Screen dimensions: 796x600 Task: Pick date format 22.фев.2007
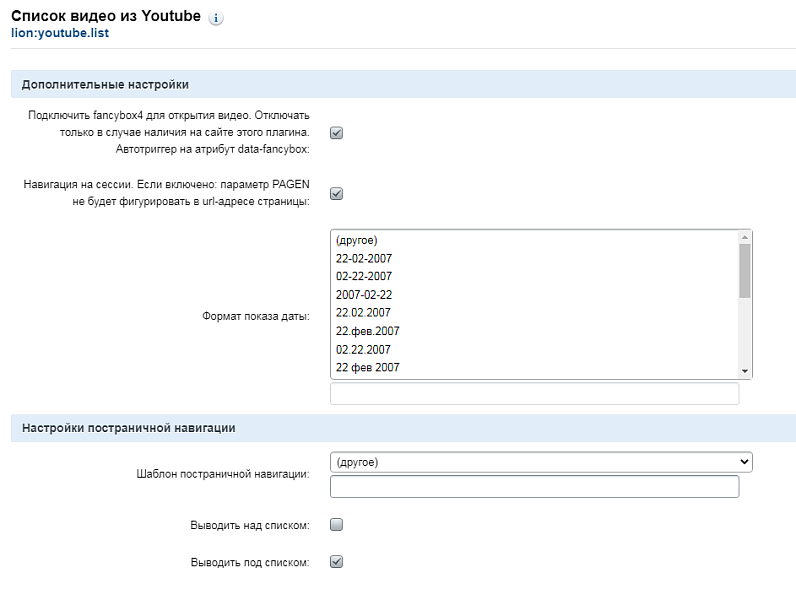coord(367,331)
